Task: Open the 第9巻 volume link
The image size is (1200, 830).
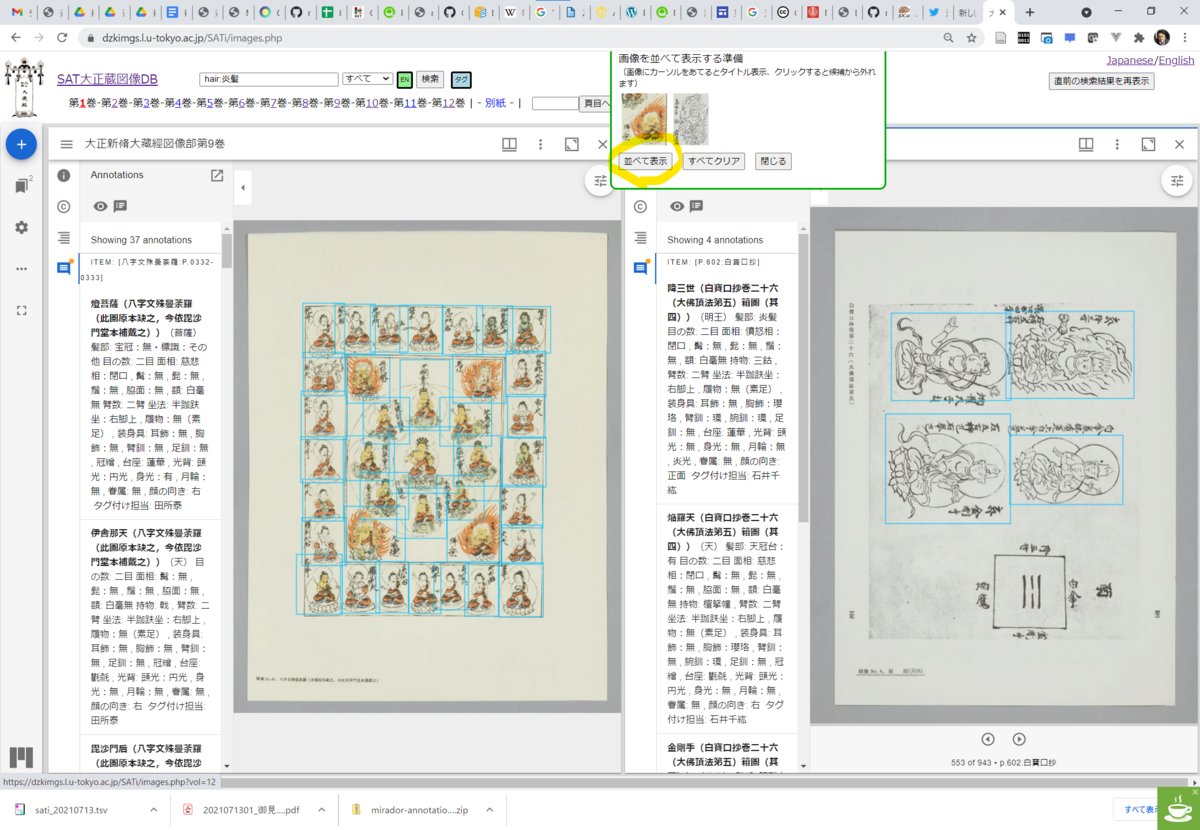Action: [335, 104]
